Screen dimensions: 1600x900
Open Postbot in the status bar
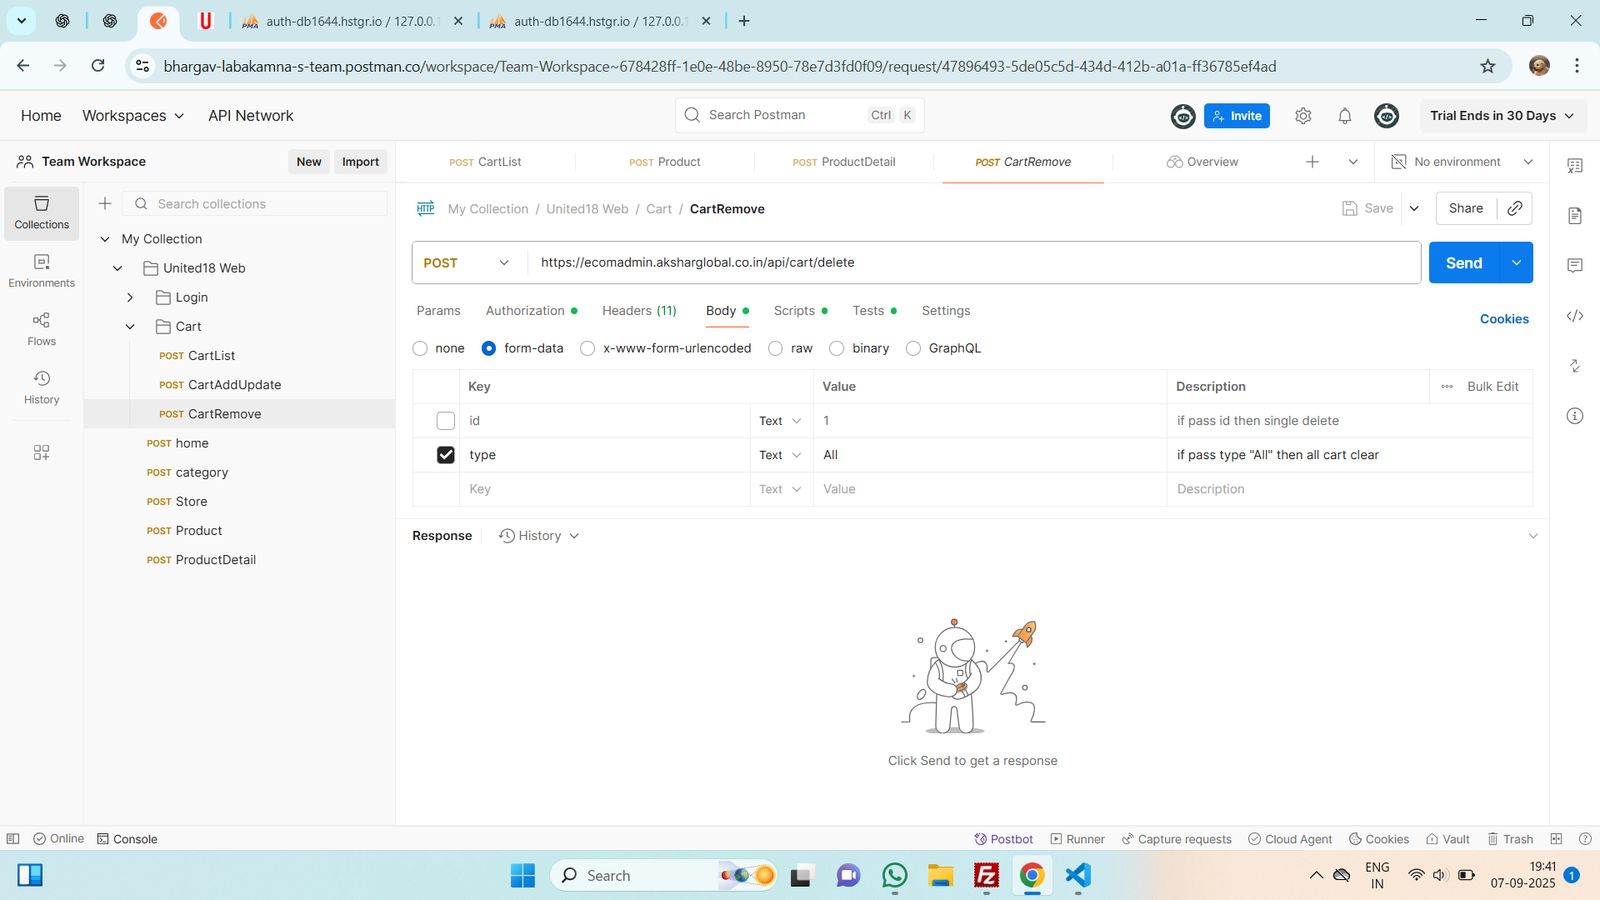[1004, 839]
